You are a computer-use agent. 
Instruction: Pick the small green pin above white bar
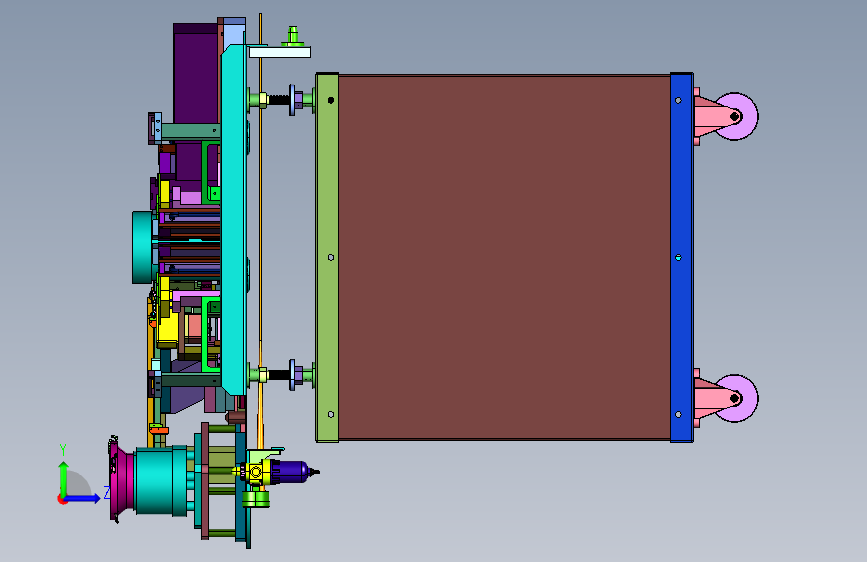(x=293, y=37)
